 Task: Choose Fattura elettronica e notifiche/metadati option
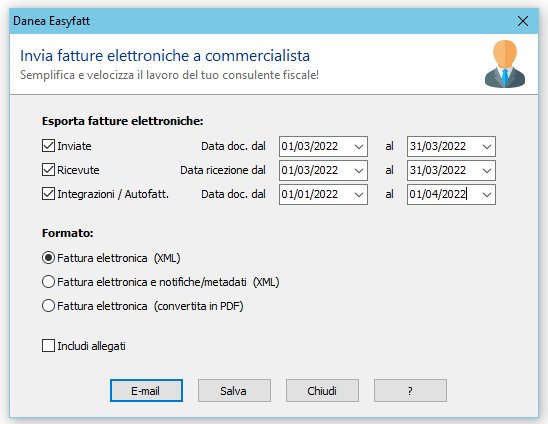point(48,282)
